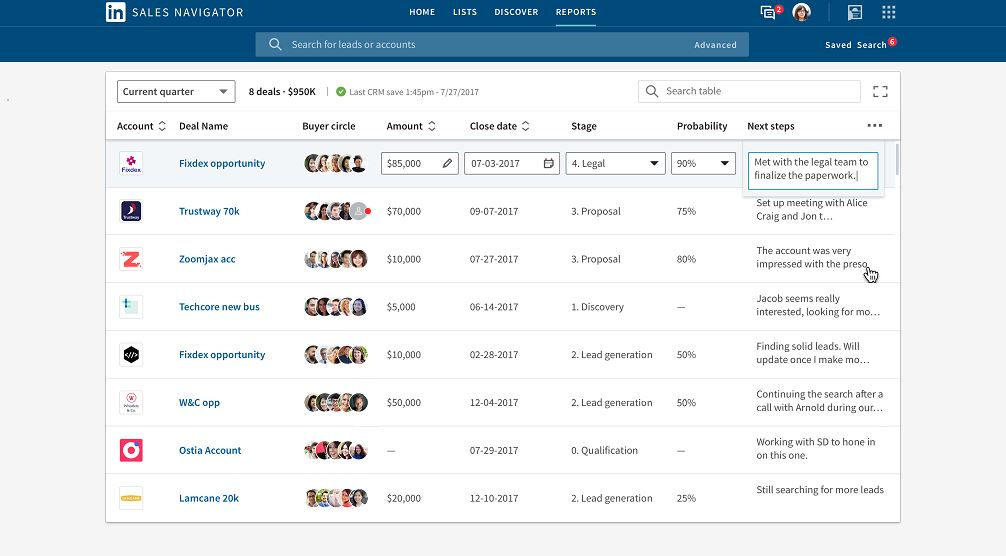Expand table to fullscreen
The width and height of the screenshot is (1006, 556).
(880, 92)
